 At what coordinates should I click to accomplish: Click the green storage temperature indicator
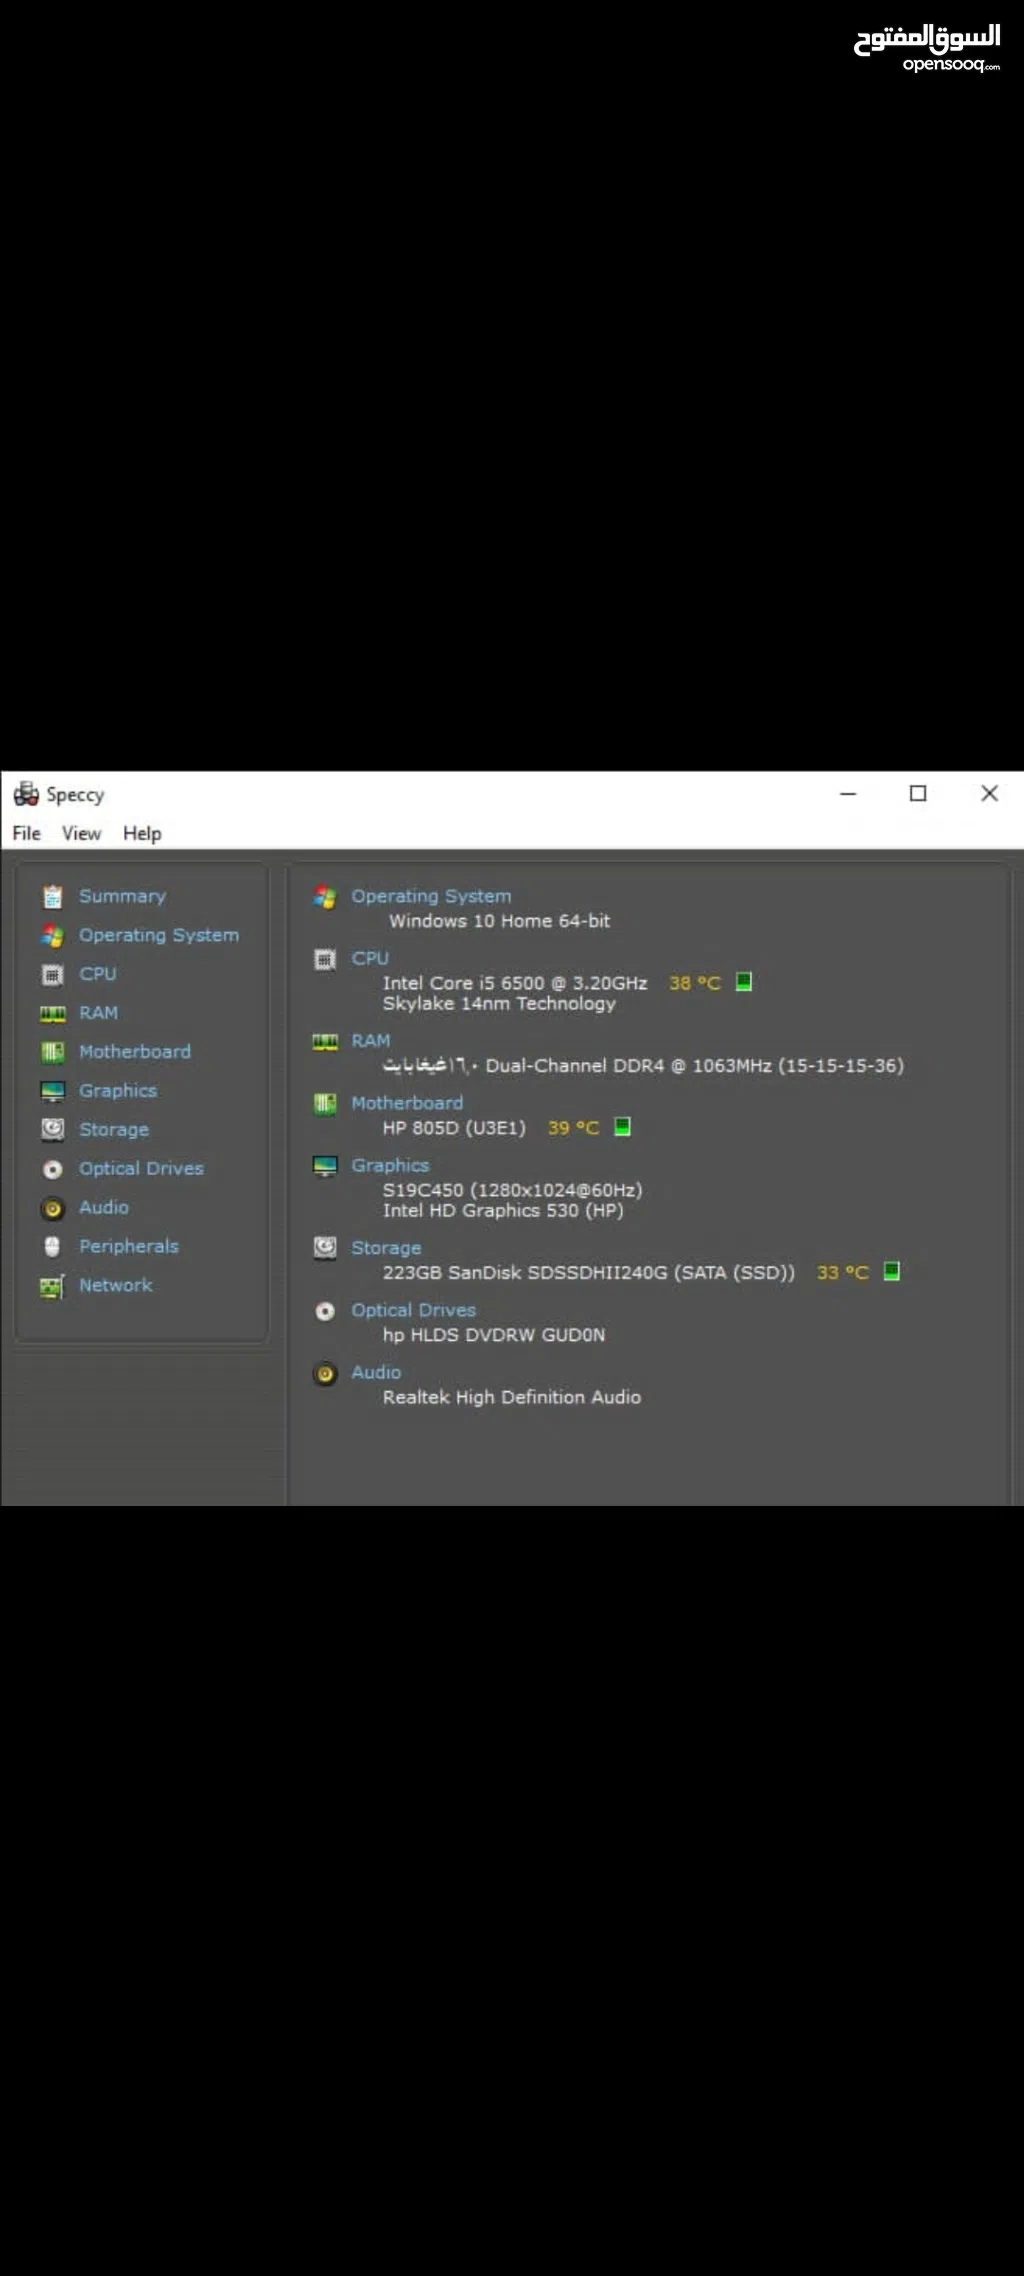click(x=892, y=1271)
